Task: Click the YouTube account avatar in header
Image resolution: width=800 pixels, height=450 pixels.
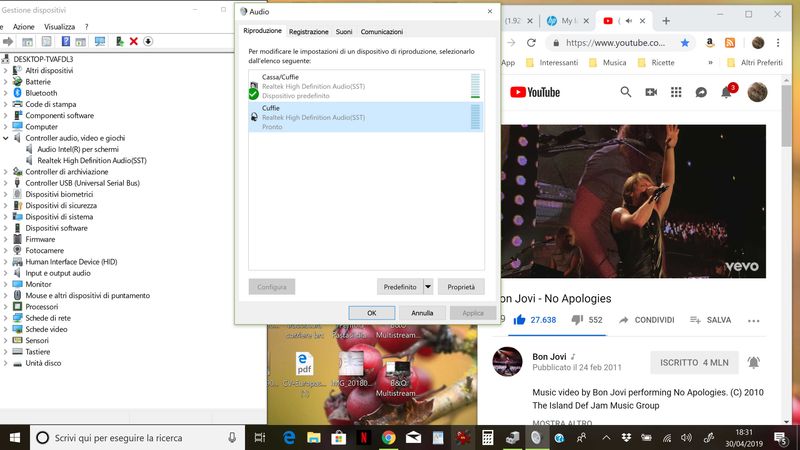Action: point(757,92)
